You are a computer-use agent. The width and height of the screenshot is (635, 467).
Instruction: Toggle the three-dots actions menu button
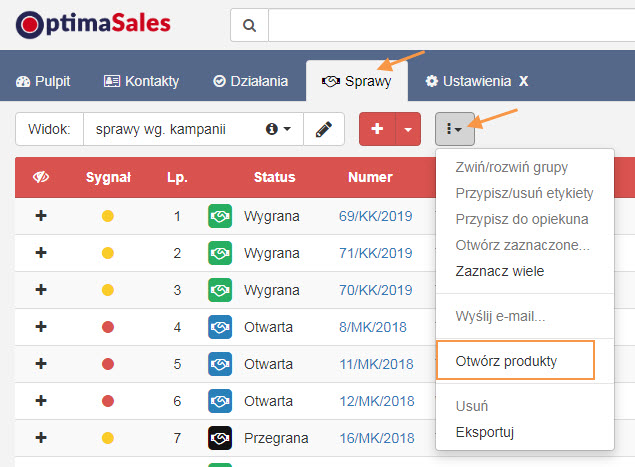tap(454, 129)
